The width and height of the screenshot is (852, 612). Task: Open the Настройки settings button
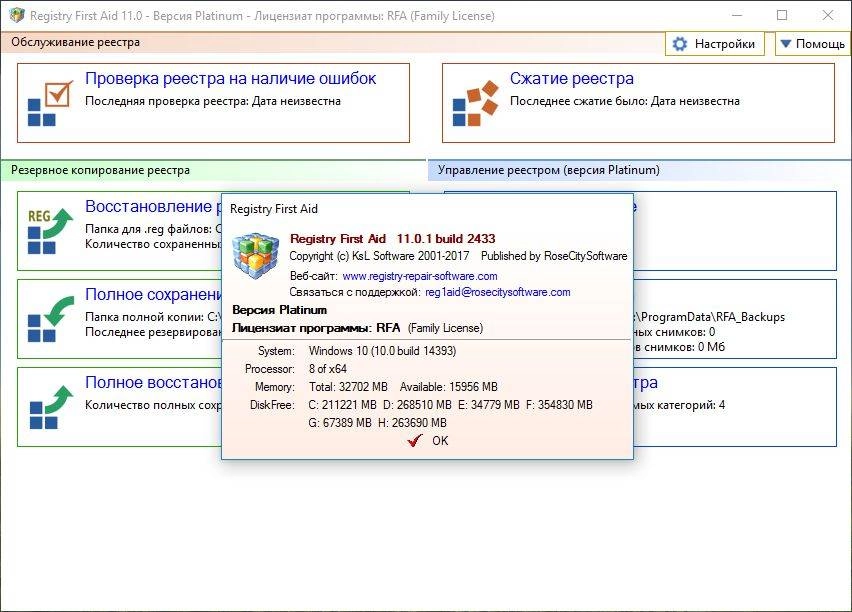click(x=715, y=43)
